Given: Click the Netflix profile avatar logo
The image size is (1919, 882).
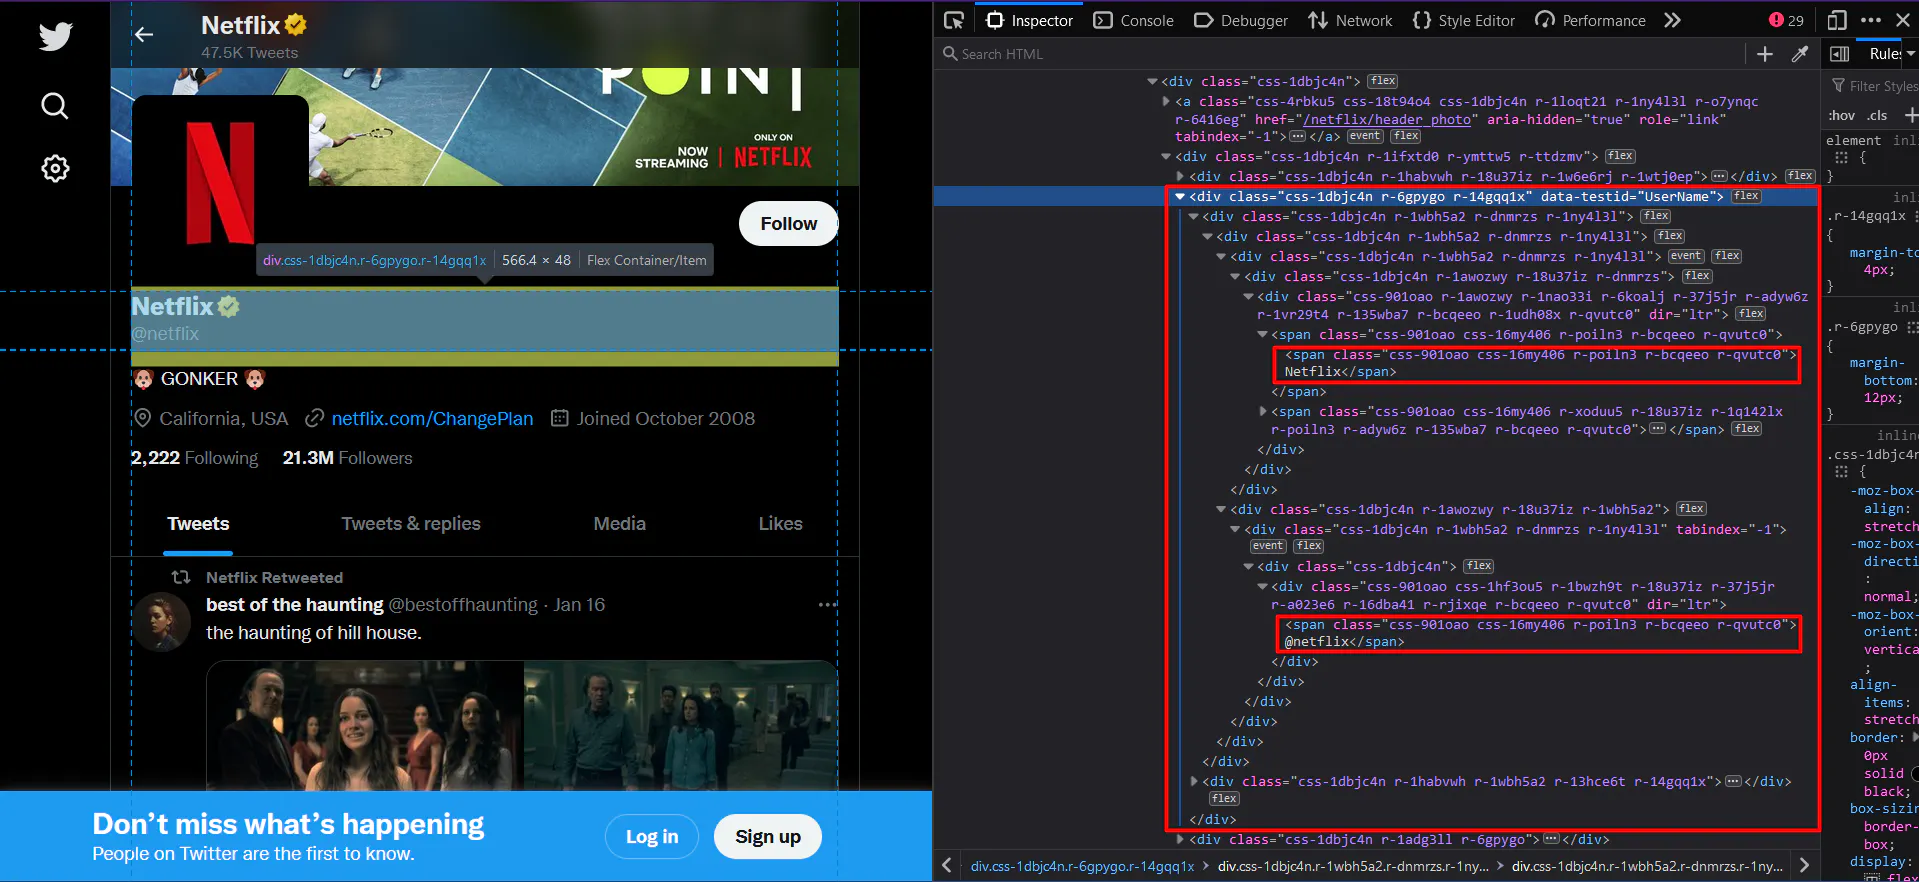Looking at the screenshot, I should [220, 184].
